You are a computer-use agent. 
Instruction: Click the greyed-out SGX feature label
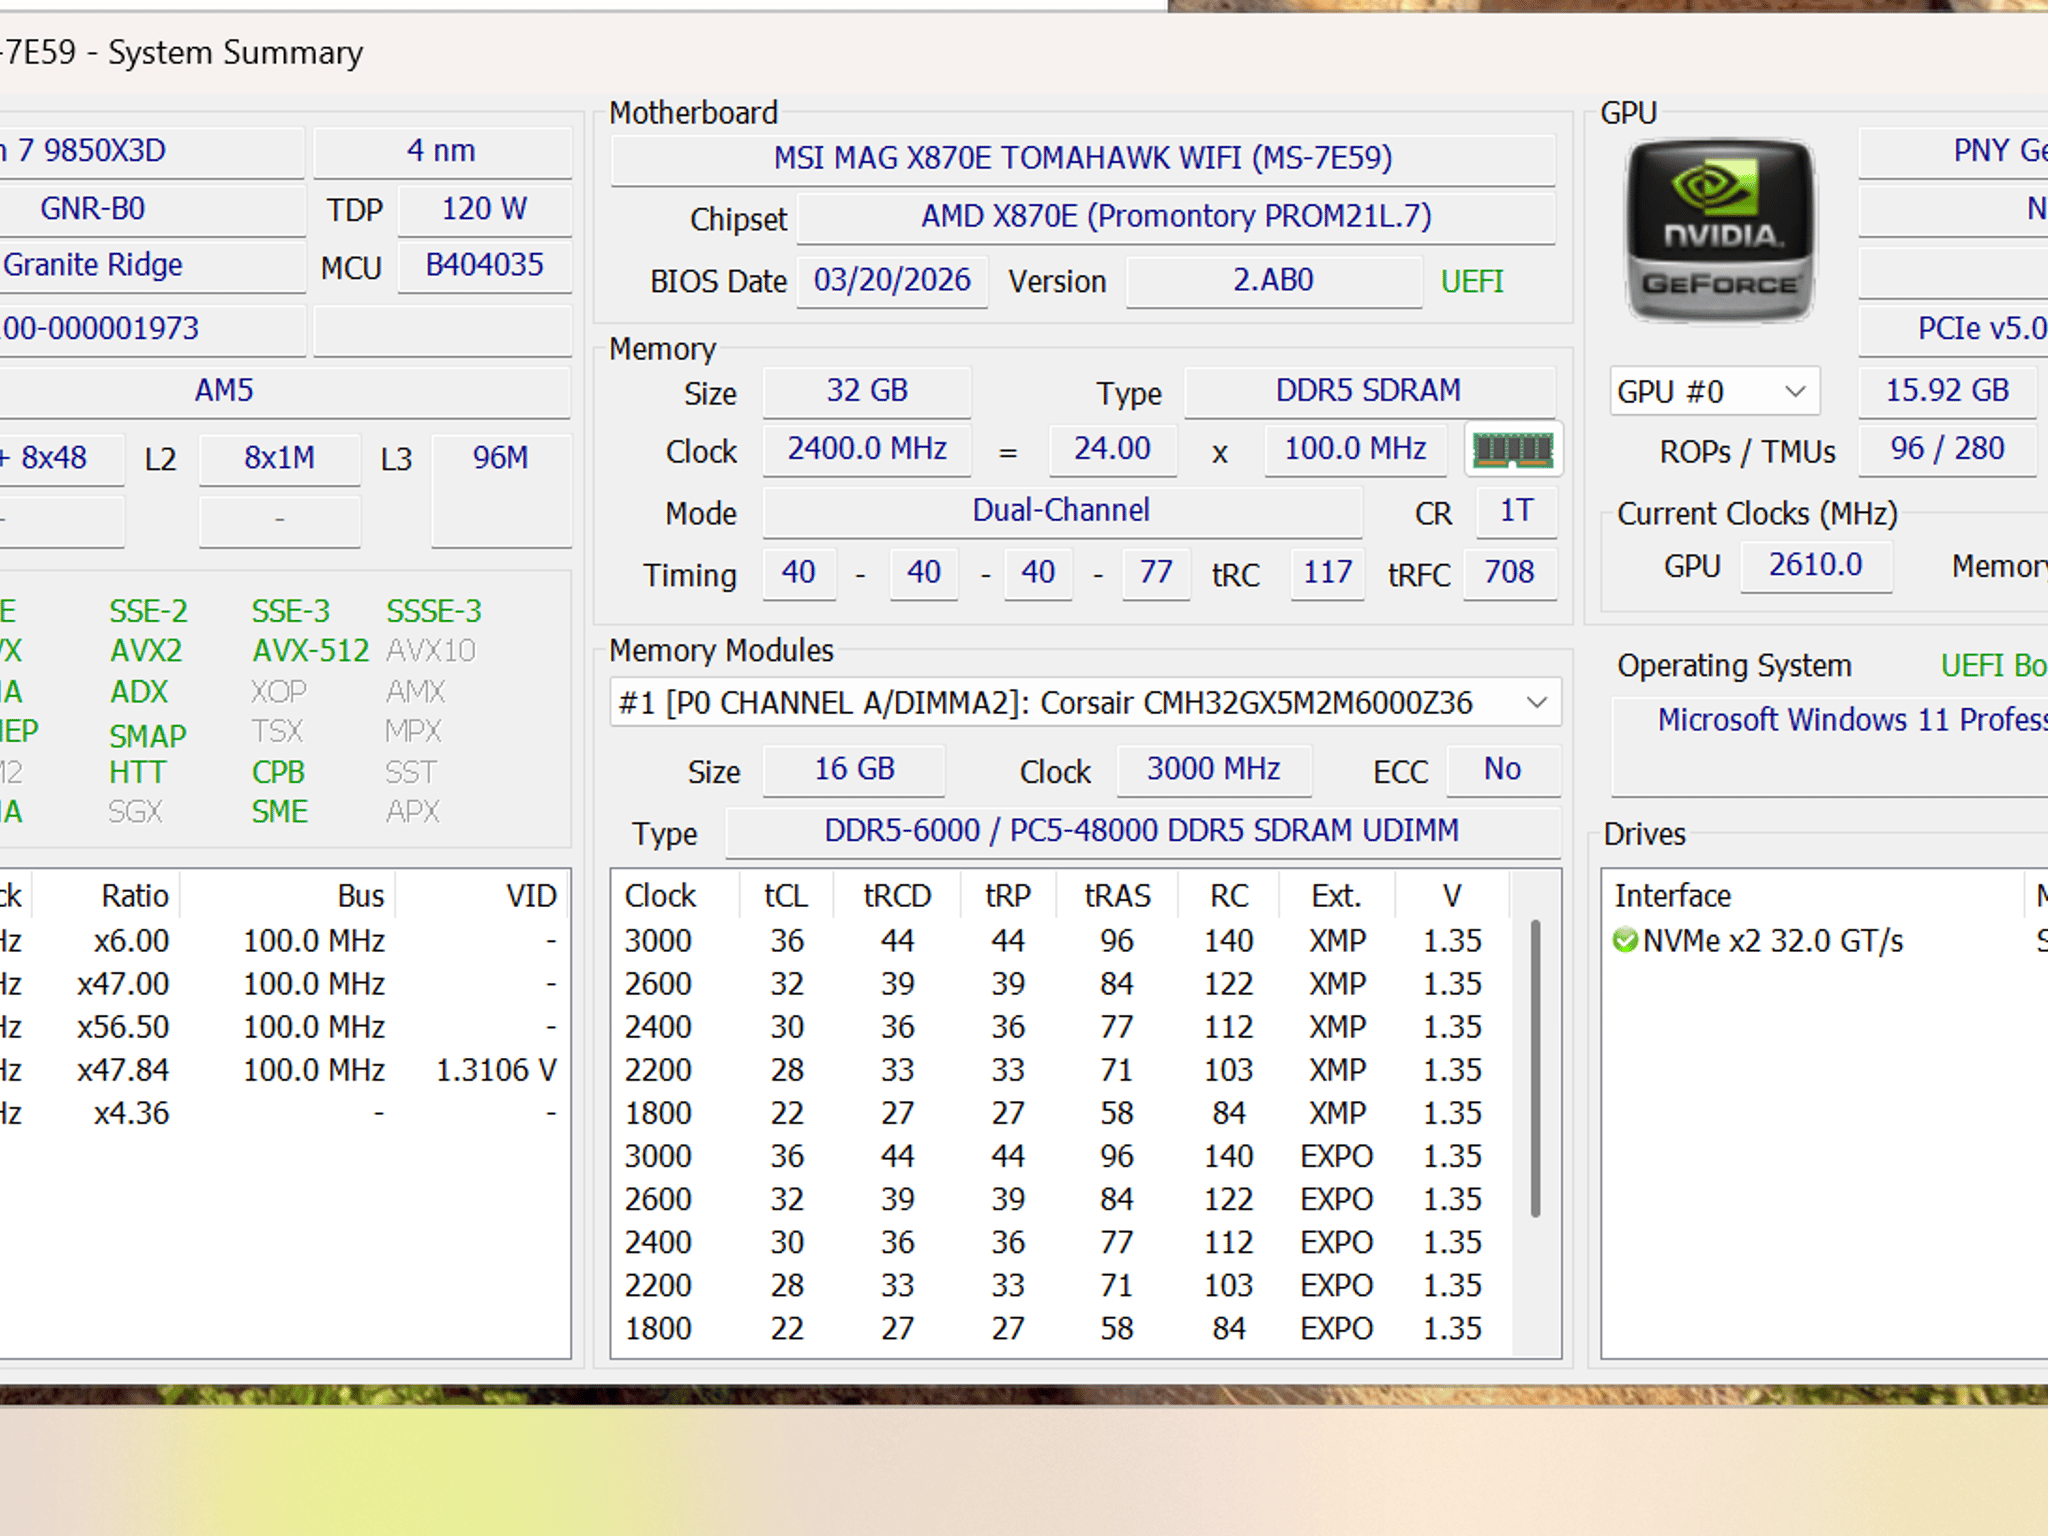click(x=135, y=811)
